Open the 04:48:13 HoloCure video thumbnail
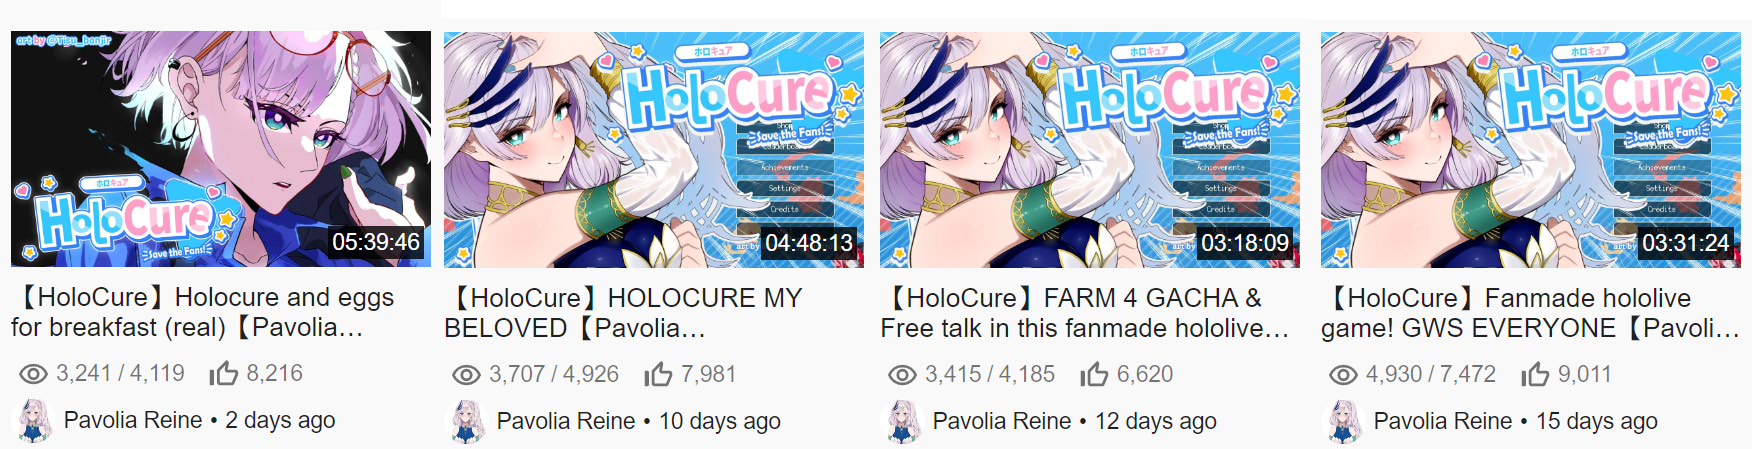The width and height of the screenshot is (1752, 449). point(654,150)
